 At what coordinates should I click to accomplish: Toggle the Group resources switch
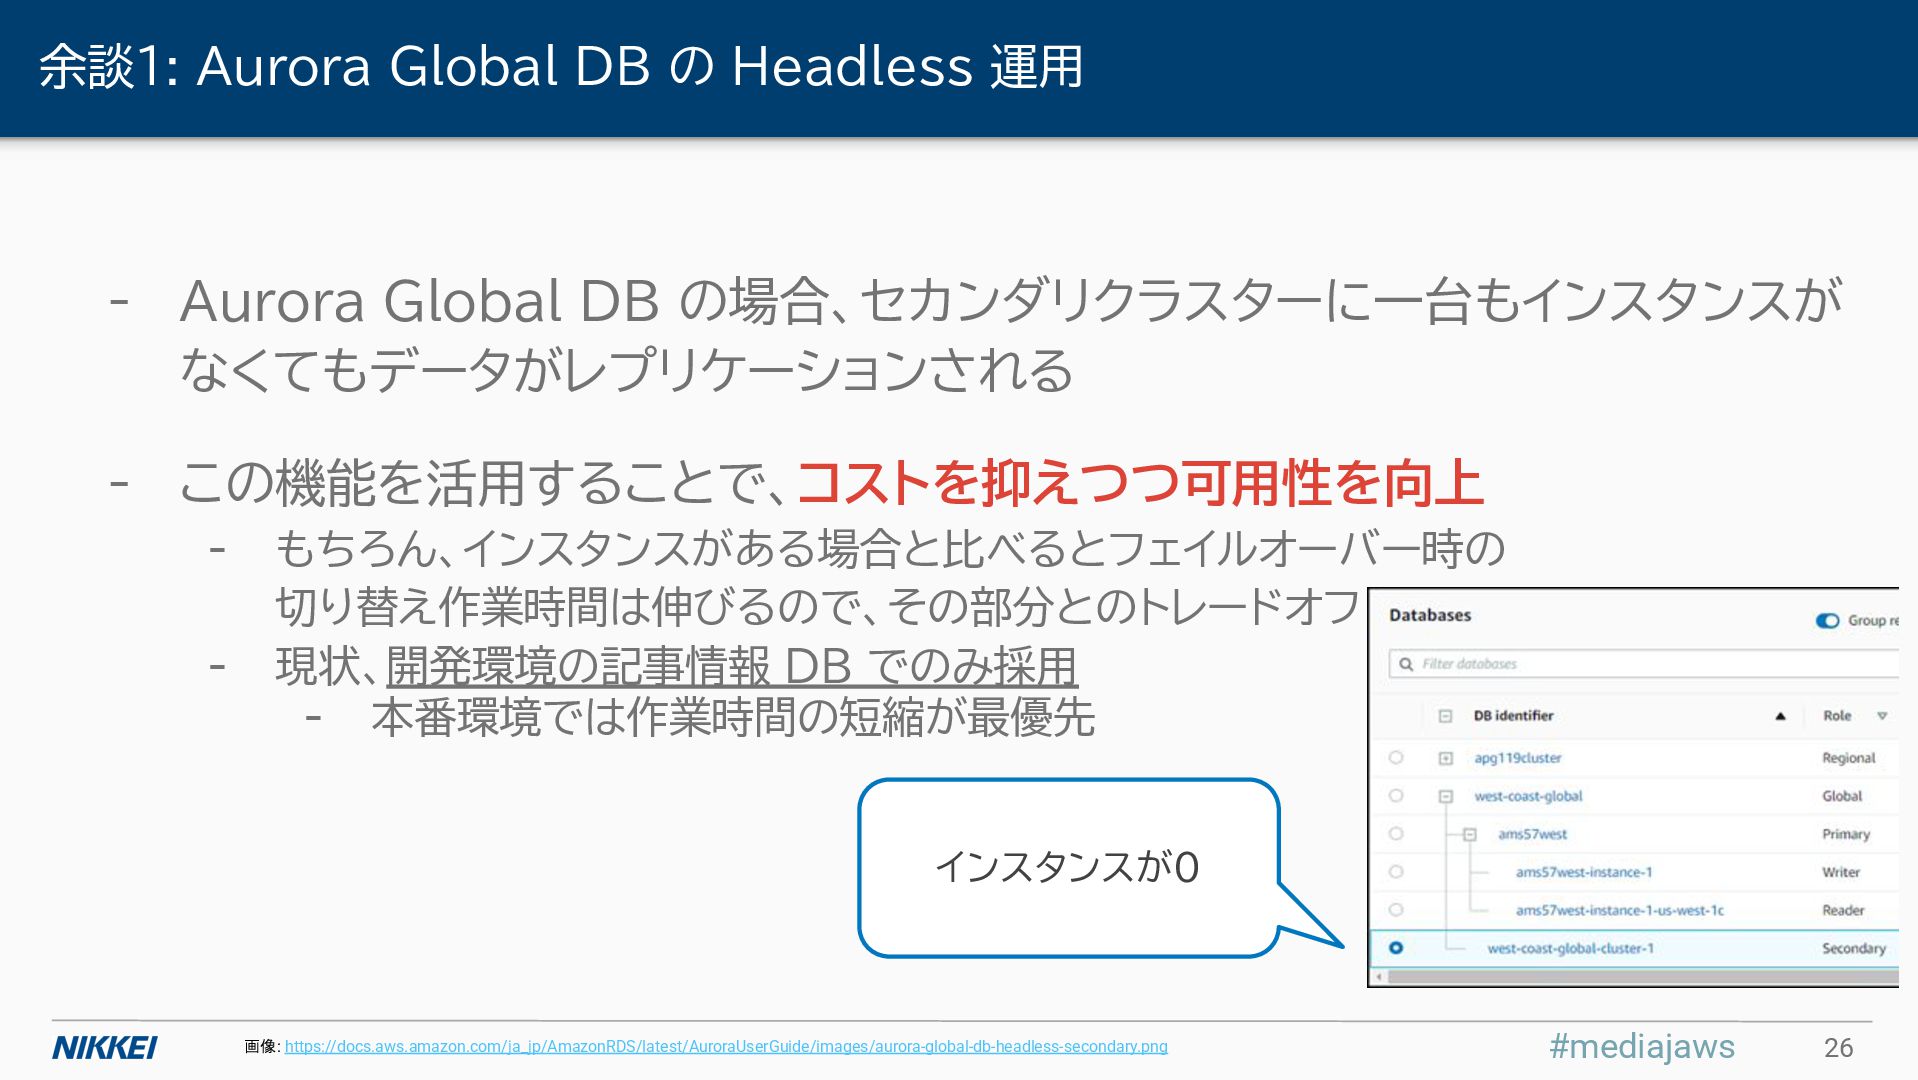coord(1827,621)
